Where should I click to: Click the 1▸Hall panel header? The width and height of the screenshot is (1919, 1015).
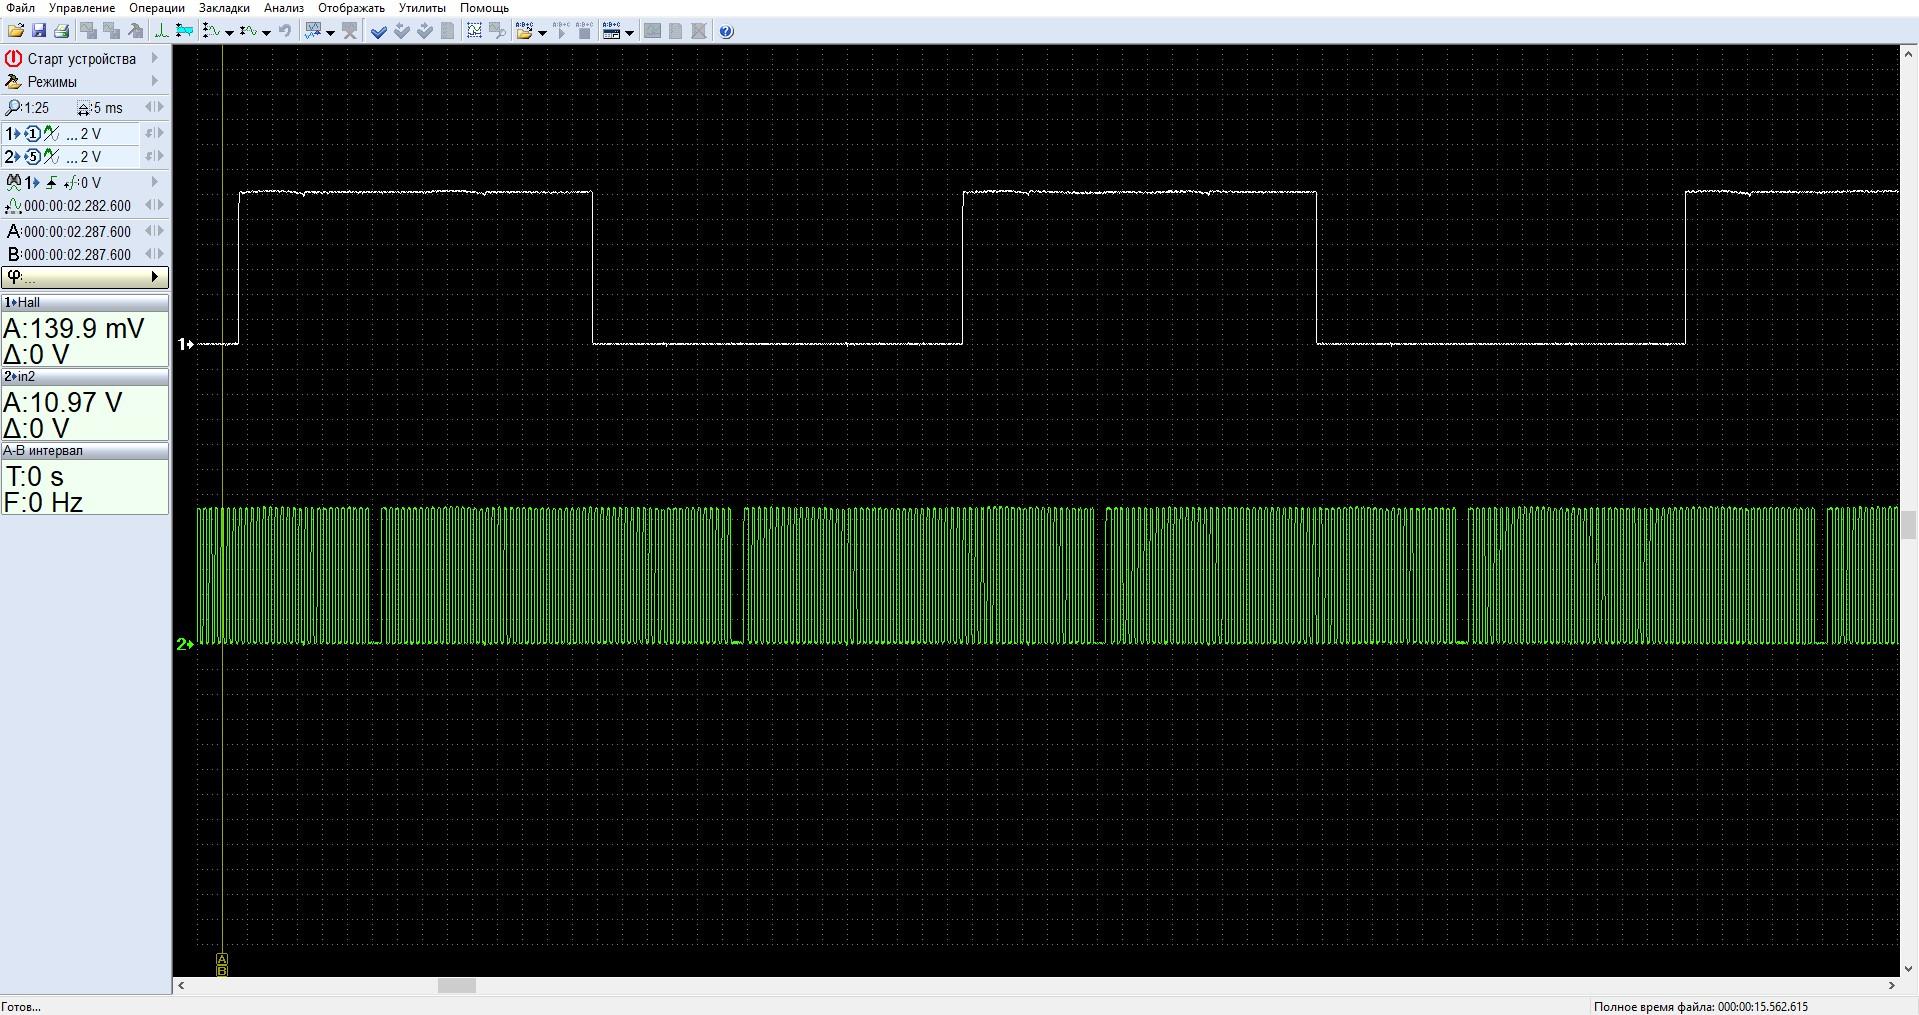point(85,302)
